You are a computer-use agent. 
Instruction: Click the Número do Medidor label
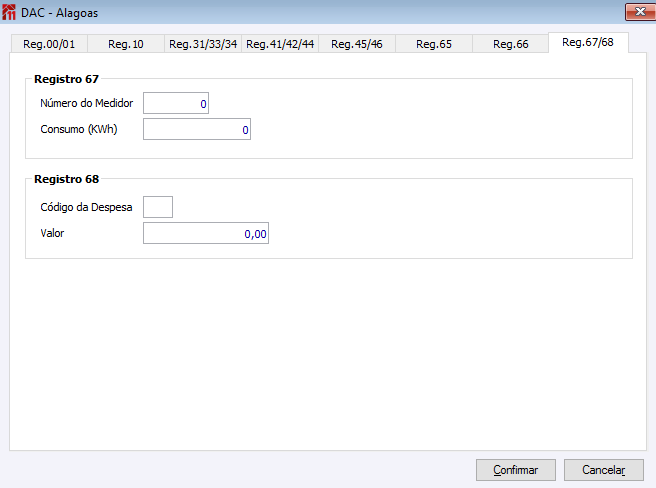[x=86, y=103]
